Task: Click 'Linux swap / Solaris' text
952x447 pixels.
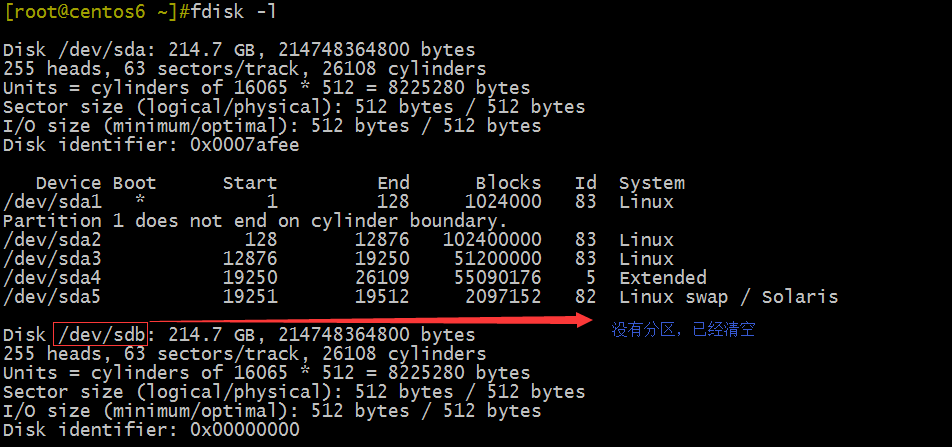Action: click(x=729, y=297)
